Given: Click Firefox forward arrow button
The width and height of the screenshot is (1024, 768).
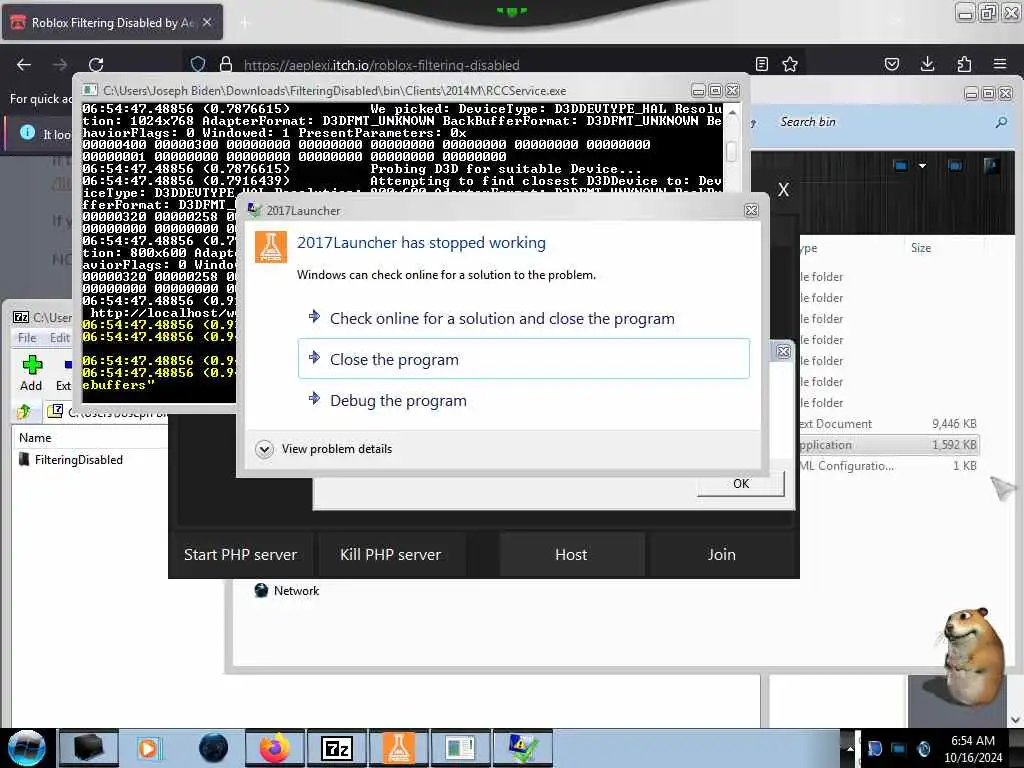Looking at the screenshot, I should 60,64.
